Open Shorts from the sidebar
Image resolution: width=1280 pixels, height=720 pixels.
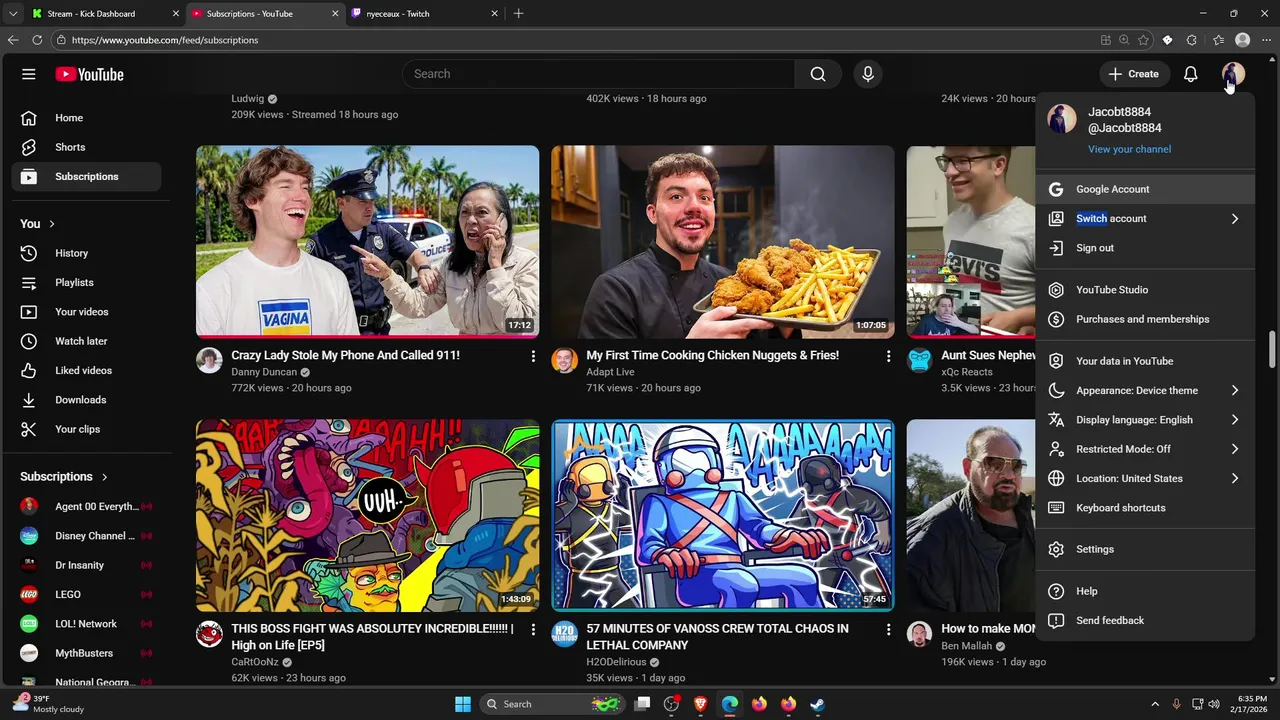point(86,147)
